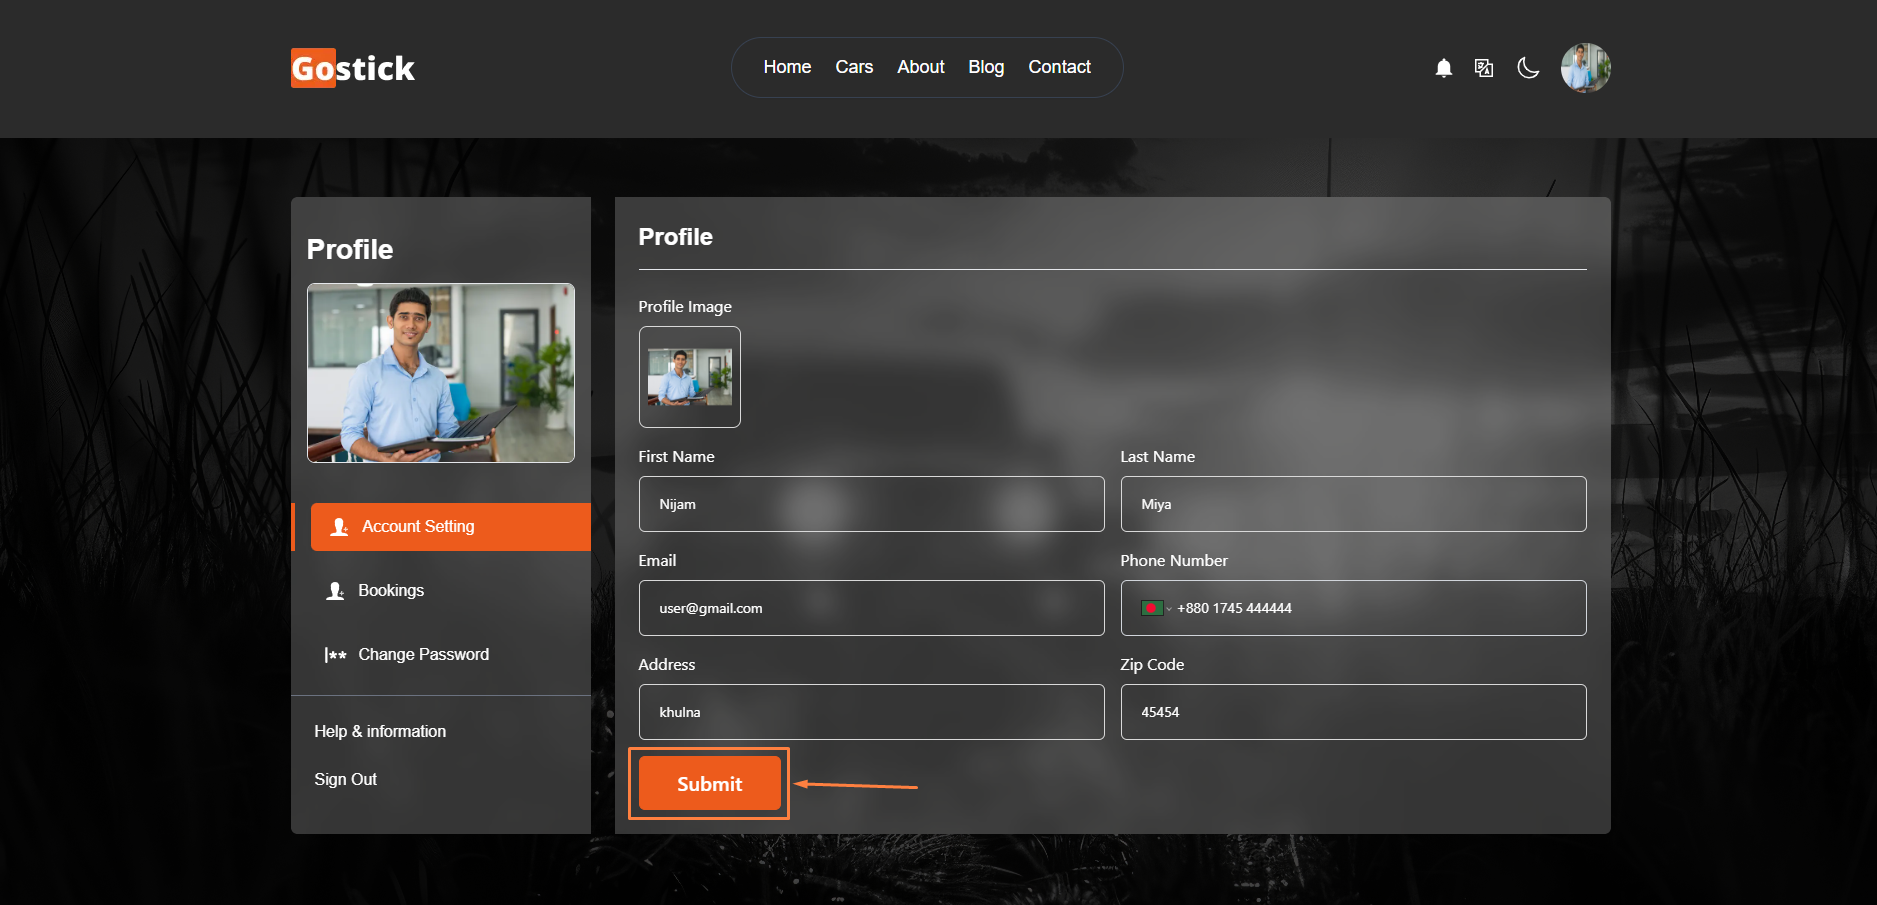Open the Blog page link
Image resolution: width=1877 pixels, height=905 pixels.
click(x=985, y=67)
